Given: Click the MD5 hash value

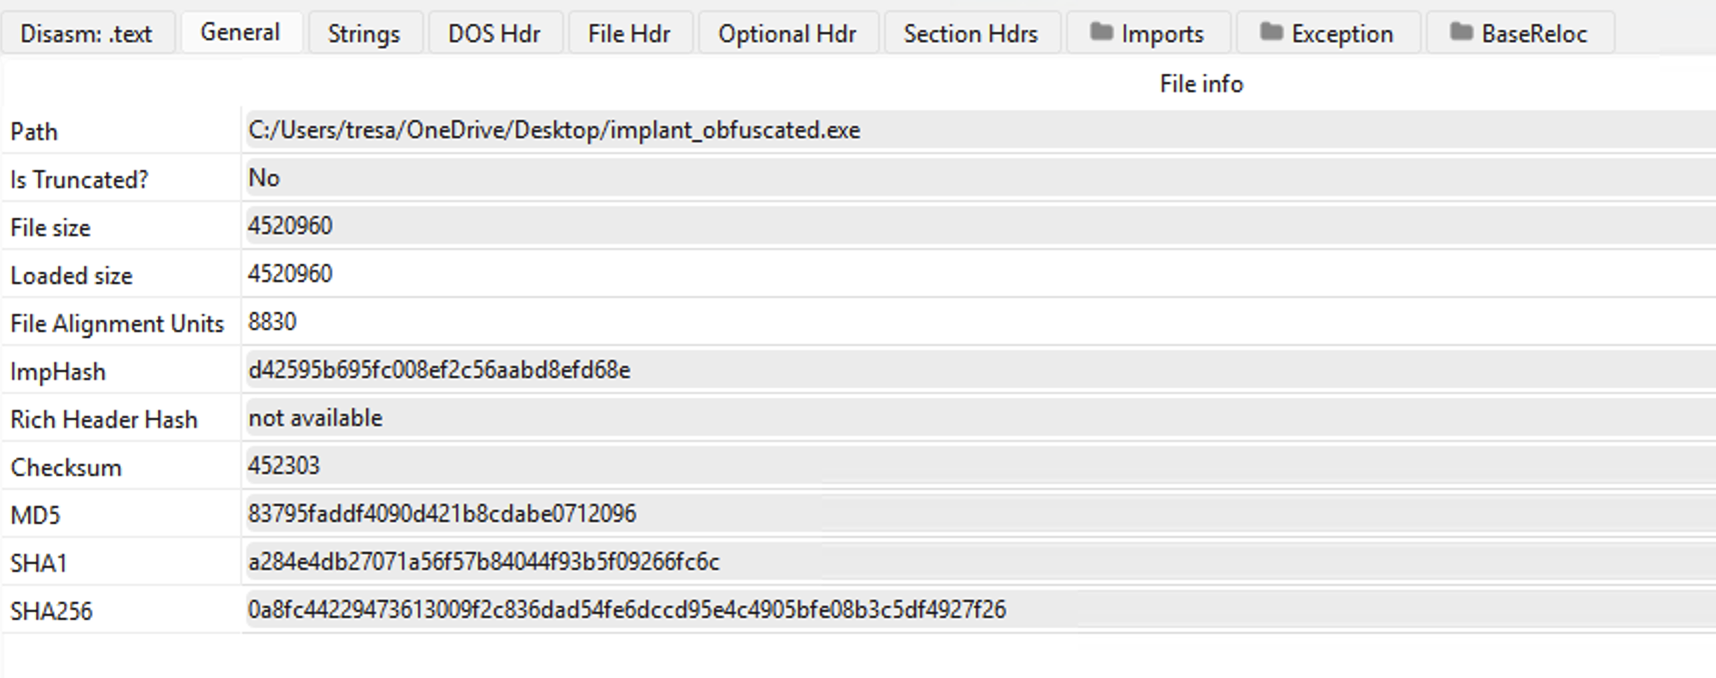Looking at the screenshot, I should 442,514.
